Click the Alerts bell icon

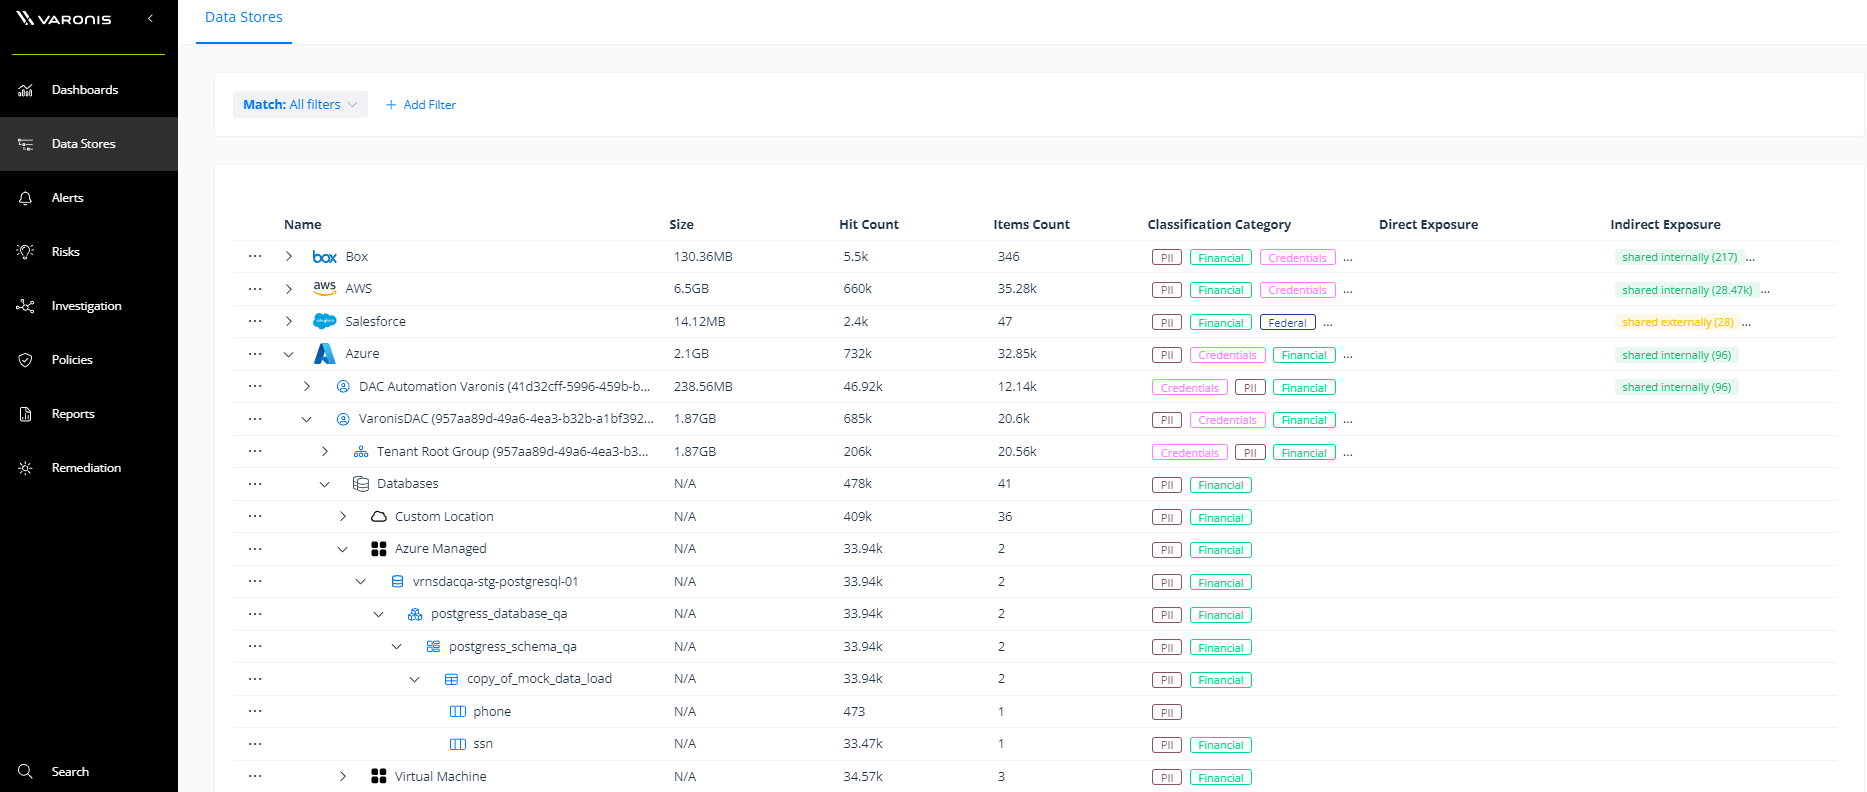tap(26, 198)
